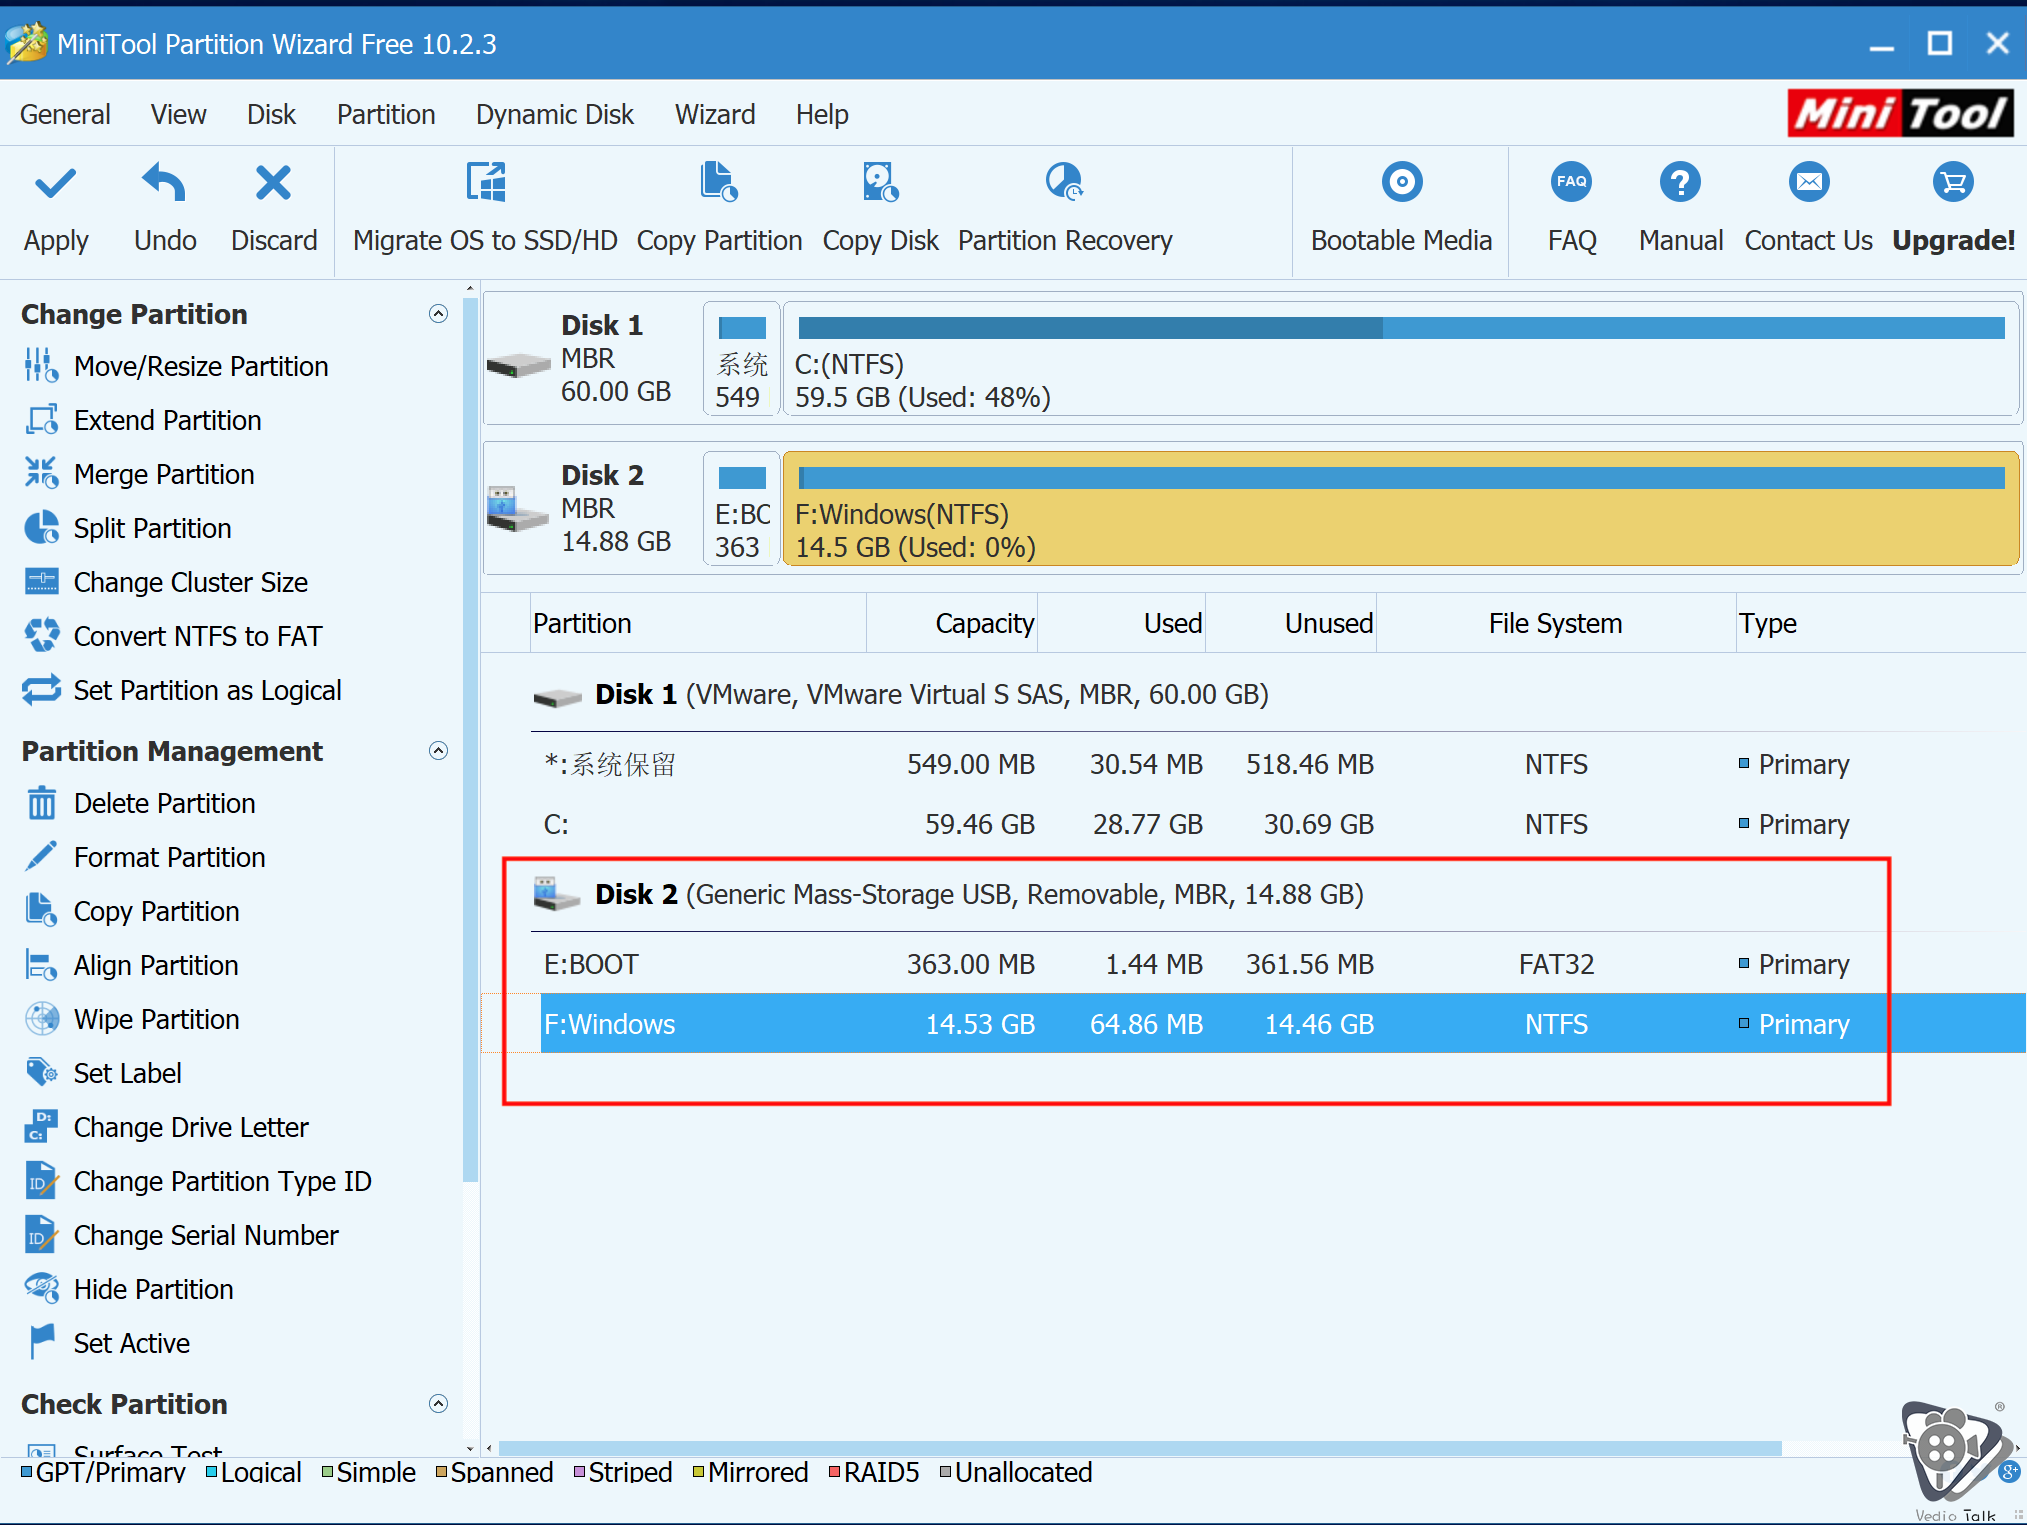Click the Apply checkmark icon
The width and height of the screenshot is (2027, 1525).
pyautogui.click(x=55, y=183)
